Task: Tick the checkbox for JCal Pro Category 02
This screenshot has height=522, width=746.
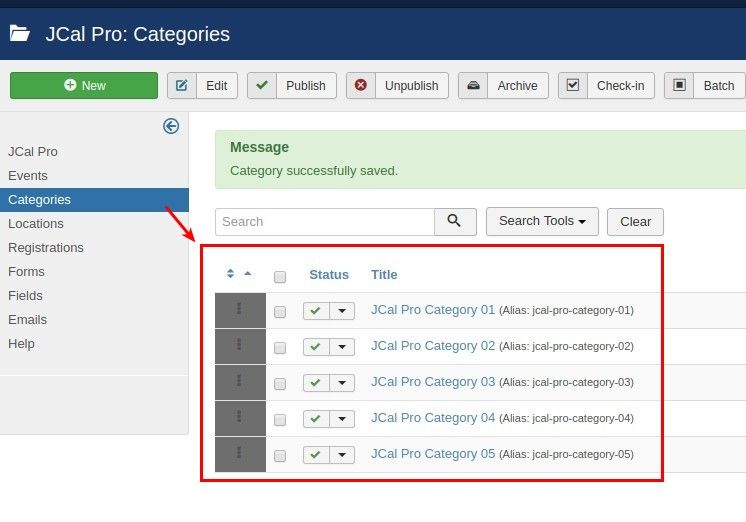Action: pyautogui.click(x=280, y=348)
